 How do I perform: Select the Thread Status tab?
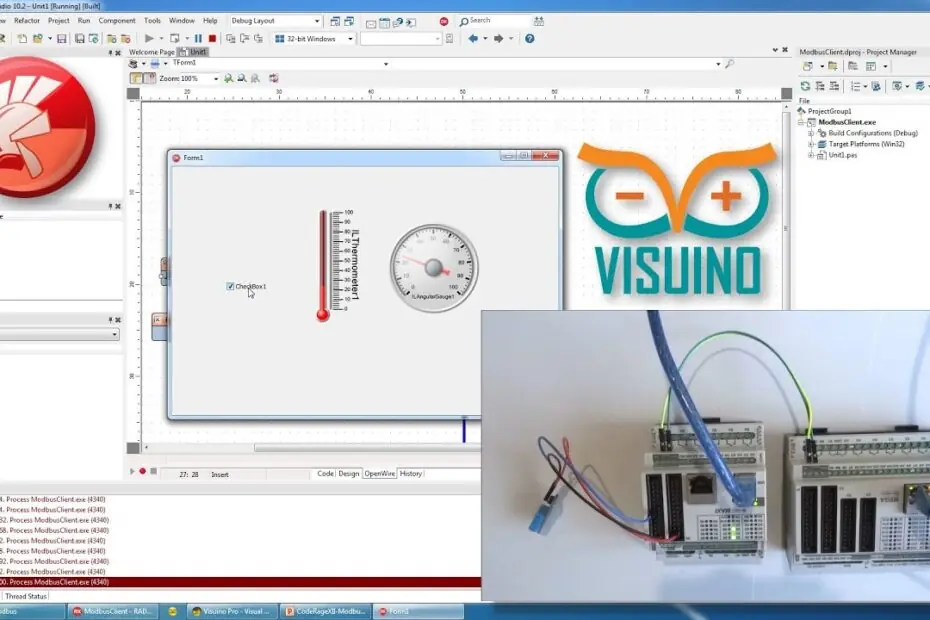26,596
